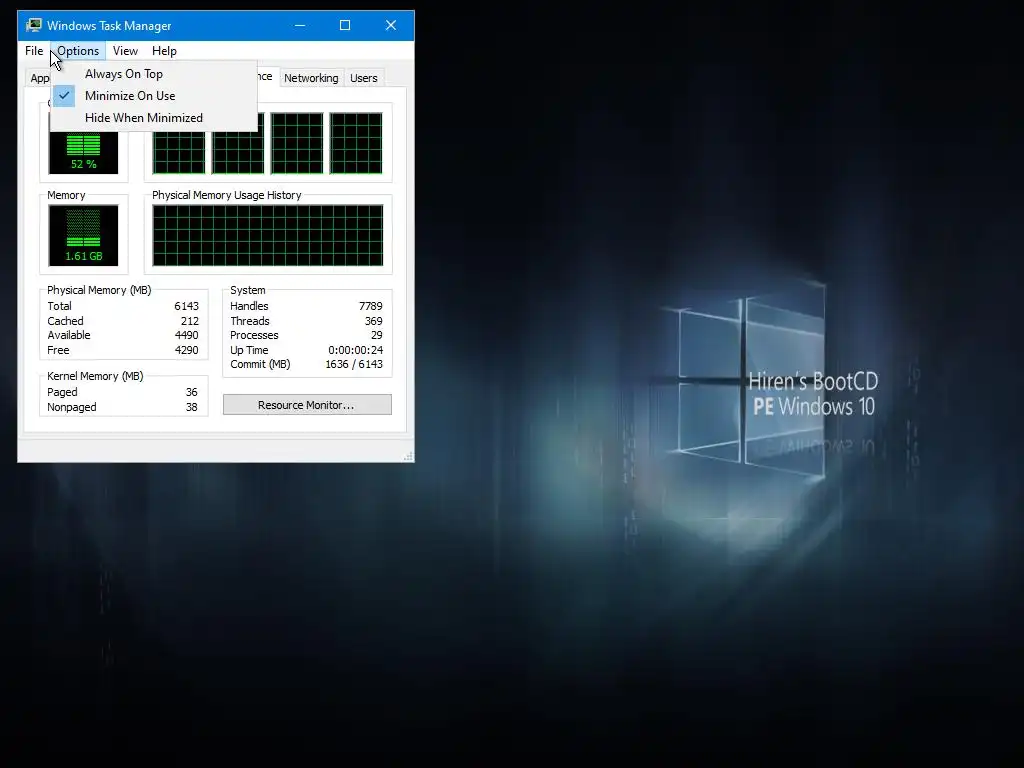The height and width of the screenshot is (768, 1024).
Task: Click the Up Time value 0:00:00:24
Action: pyautogui.click(x=355, y=350)
